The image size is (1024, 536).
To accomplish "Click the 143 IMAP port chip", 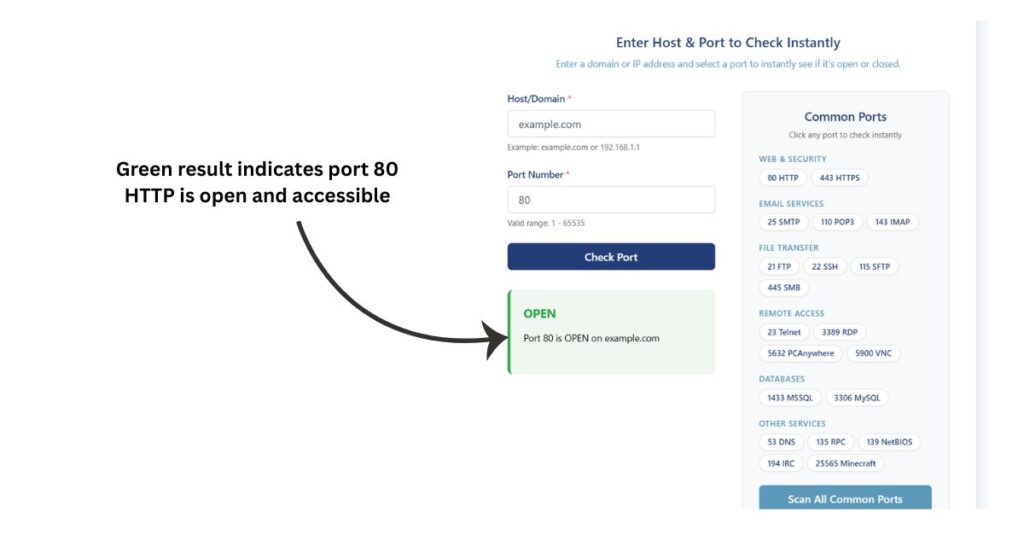I will tap(892, 222).
